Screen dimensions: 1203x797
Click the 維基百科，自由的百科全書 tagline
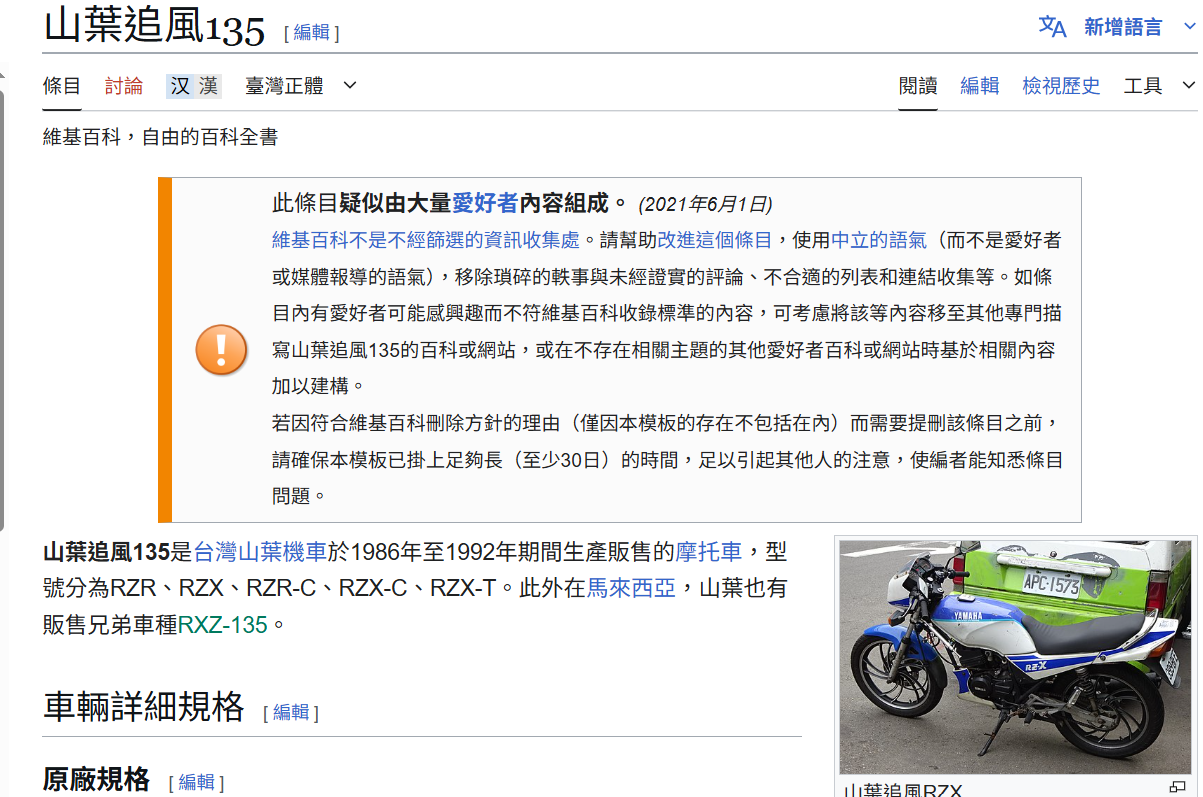click(x=160, y=137)
